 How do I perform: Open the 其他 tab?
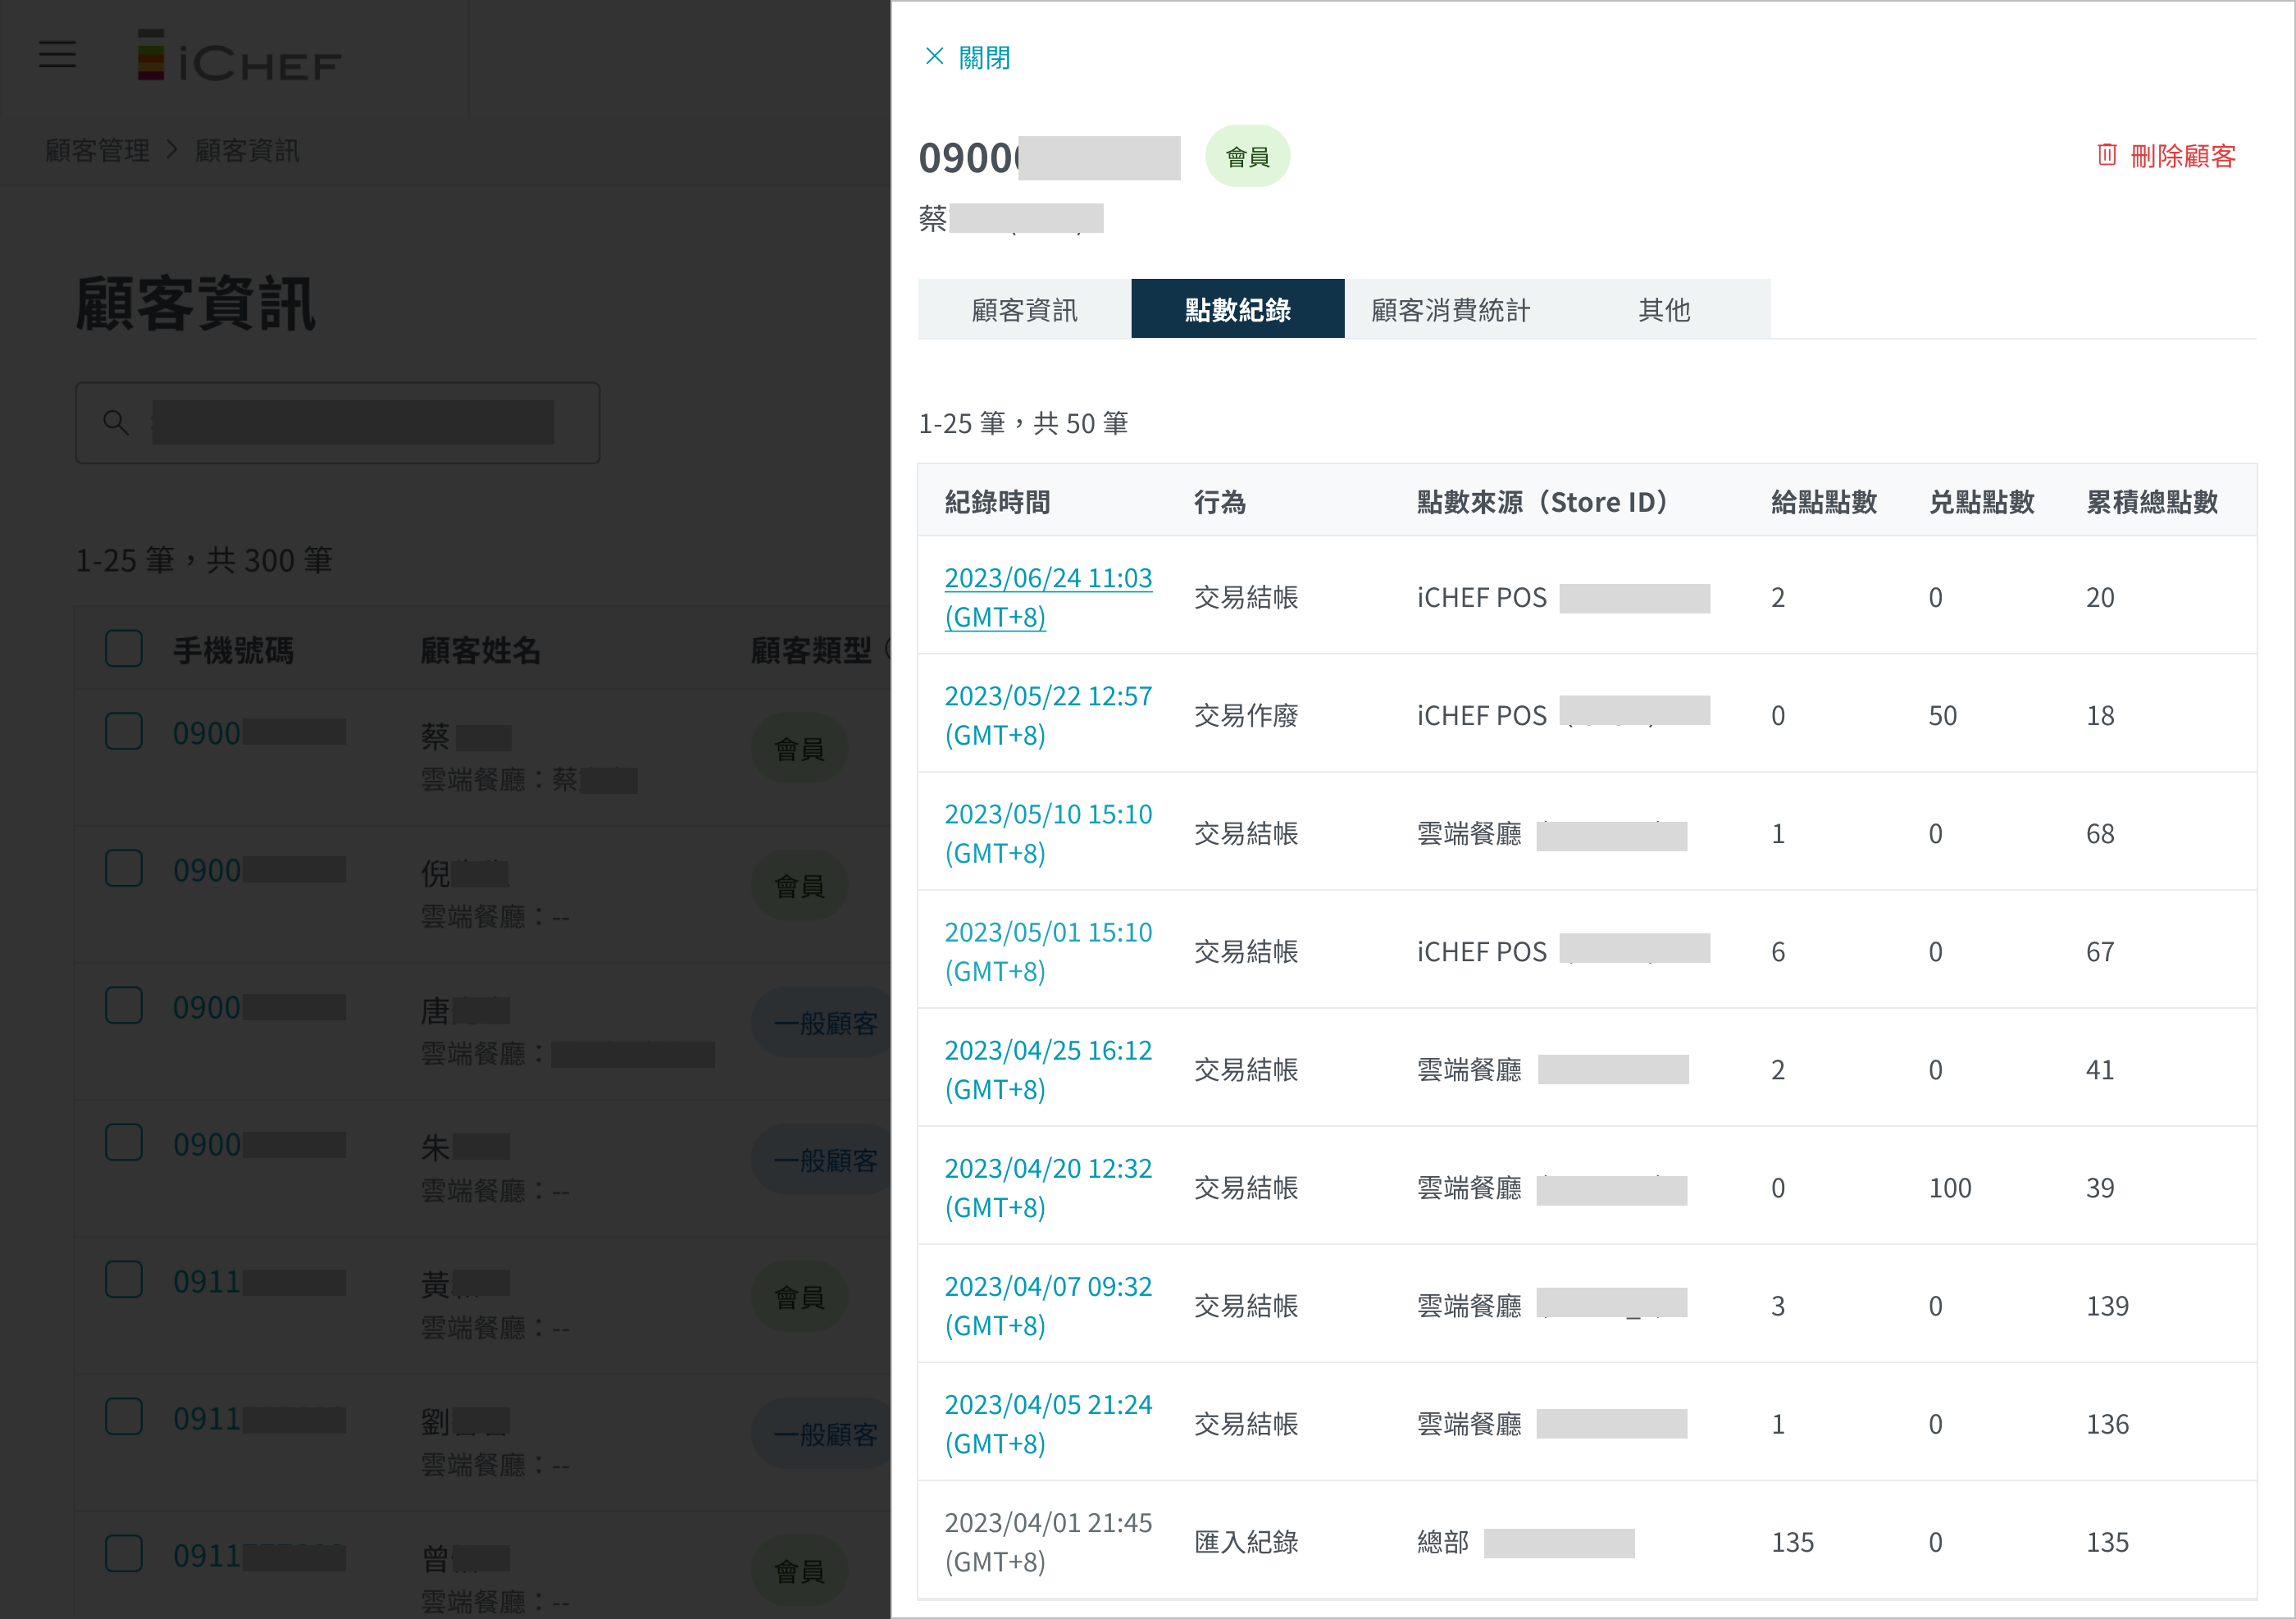(x=1664, y=310)
